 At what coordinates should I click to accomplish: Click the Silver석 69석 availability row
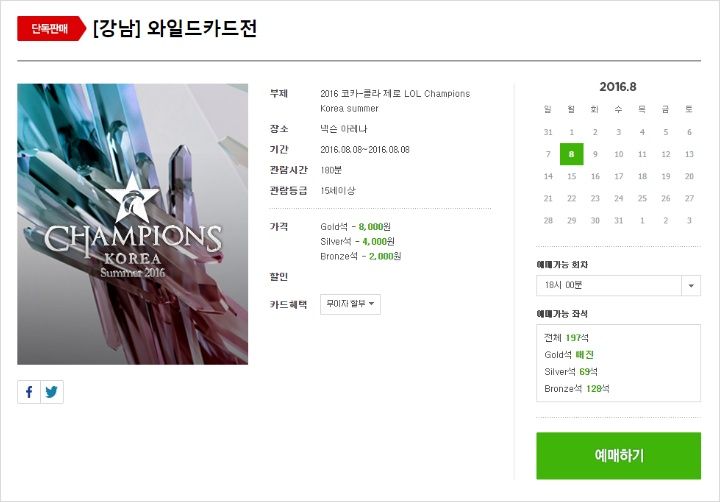point(571,372)
